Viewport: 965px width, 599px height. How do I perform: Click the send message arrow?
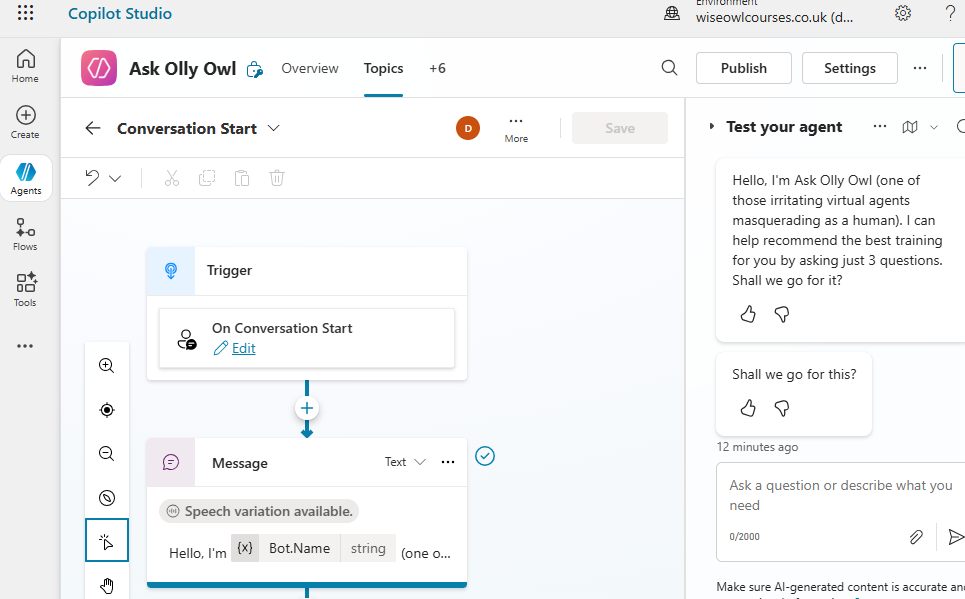[x=956, y=537]
